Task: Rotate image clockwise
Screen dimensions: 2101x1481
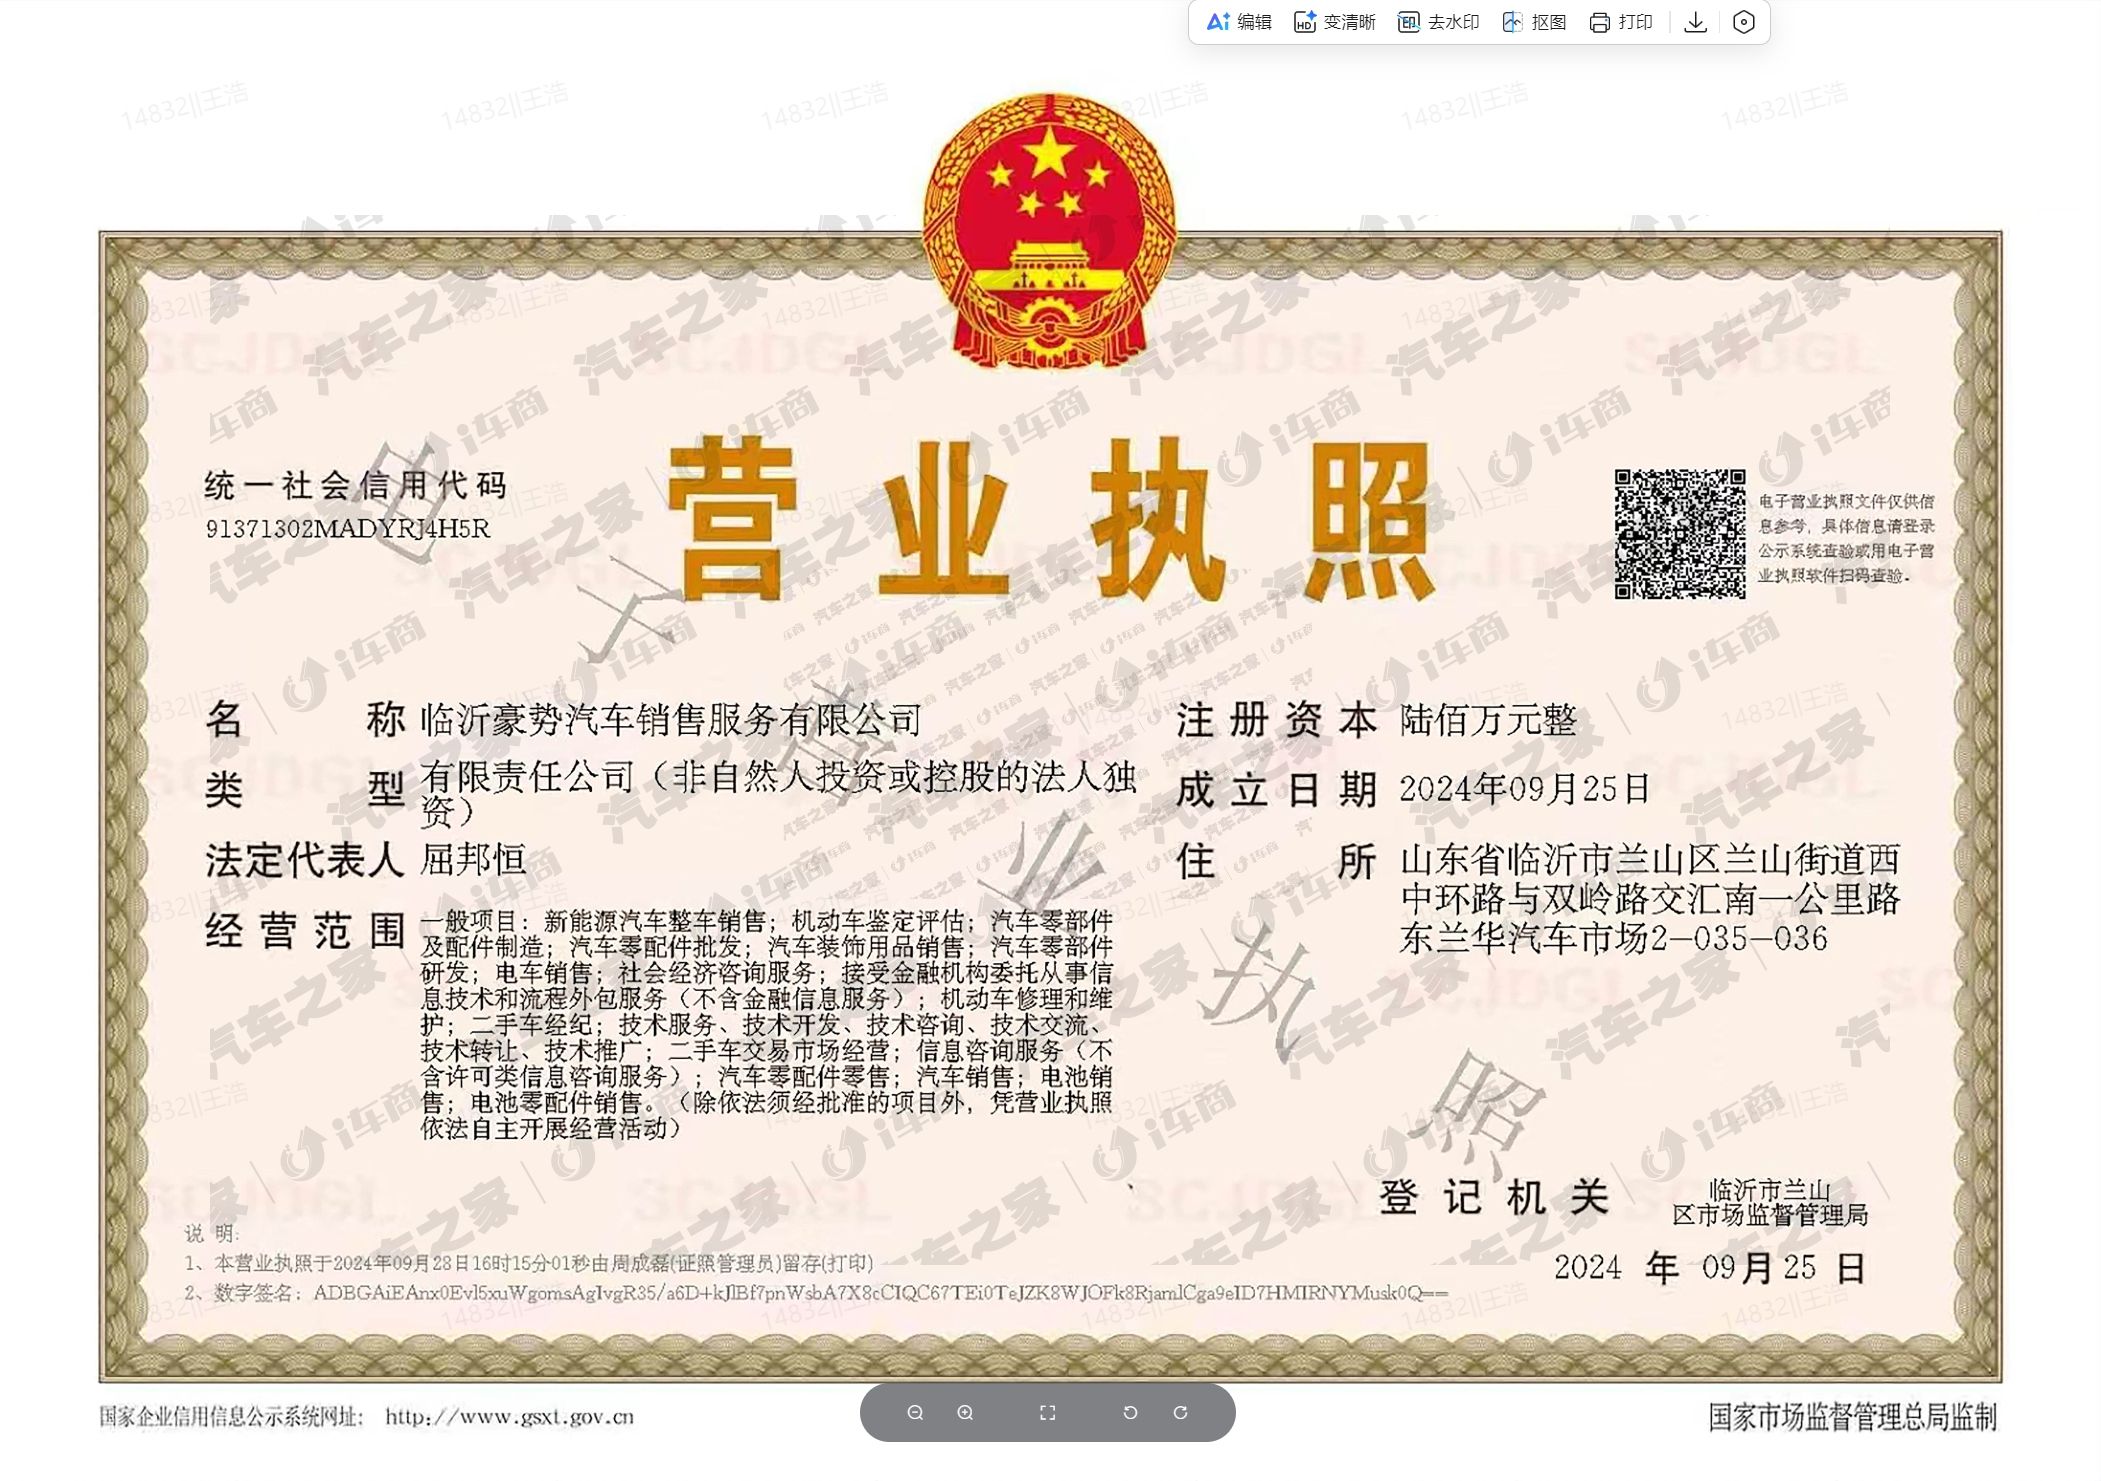Action: [1180, 1412]
